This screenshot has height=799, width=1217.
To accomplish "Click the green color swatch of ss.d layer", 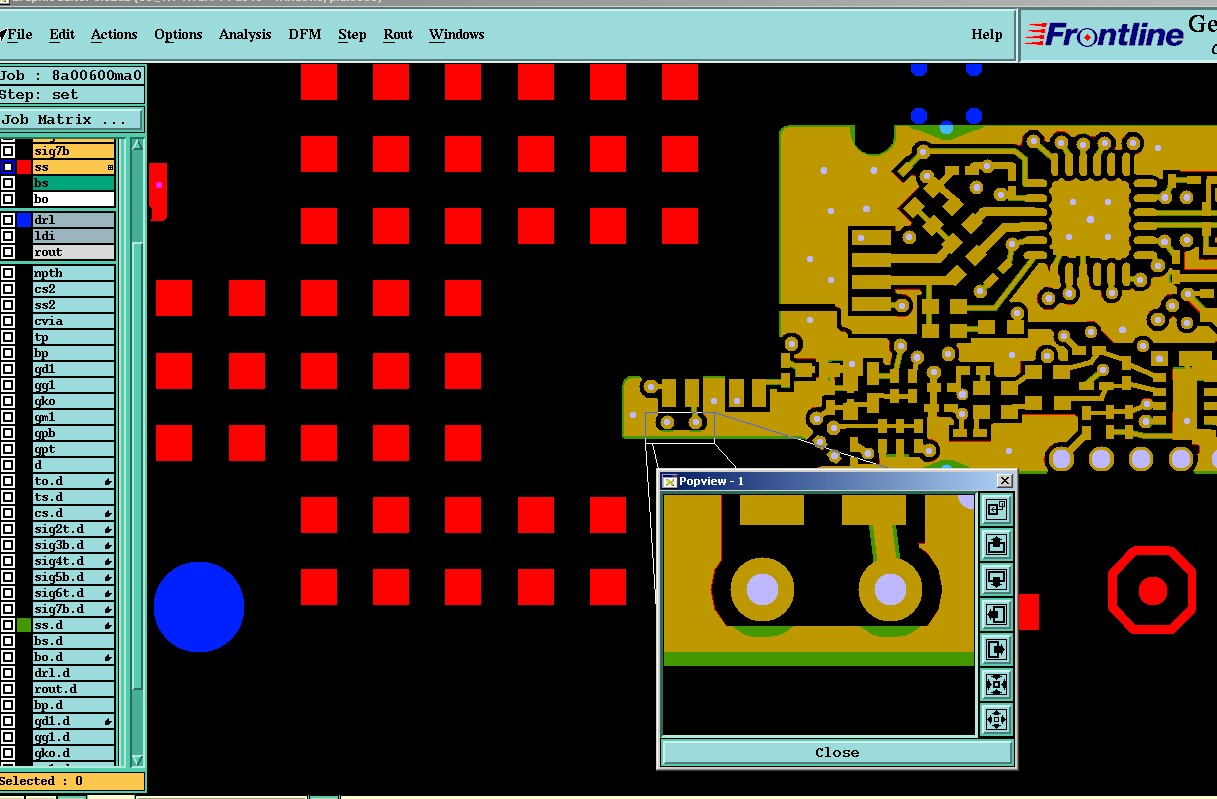I will pos(24,625).
